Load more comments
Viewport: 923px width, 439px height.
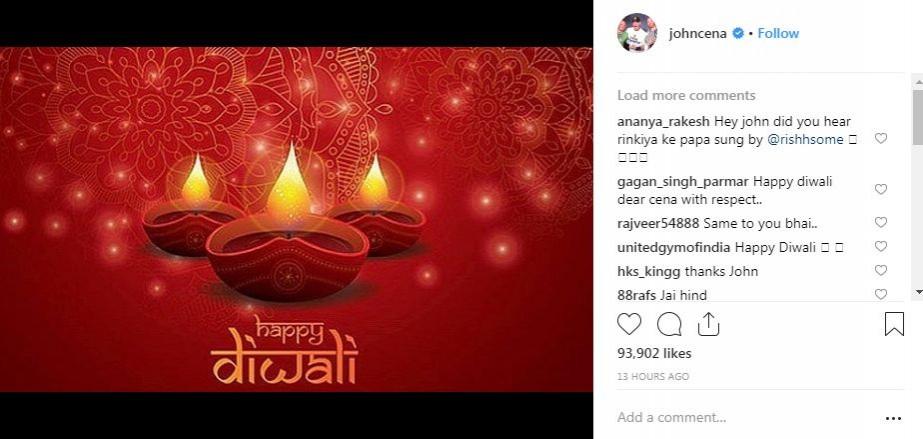coord(686,95)
